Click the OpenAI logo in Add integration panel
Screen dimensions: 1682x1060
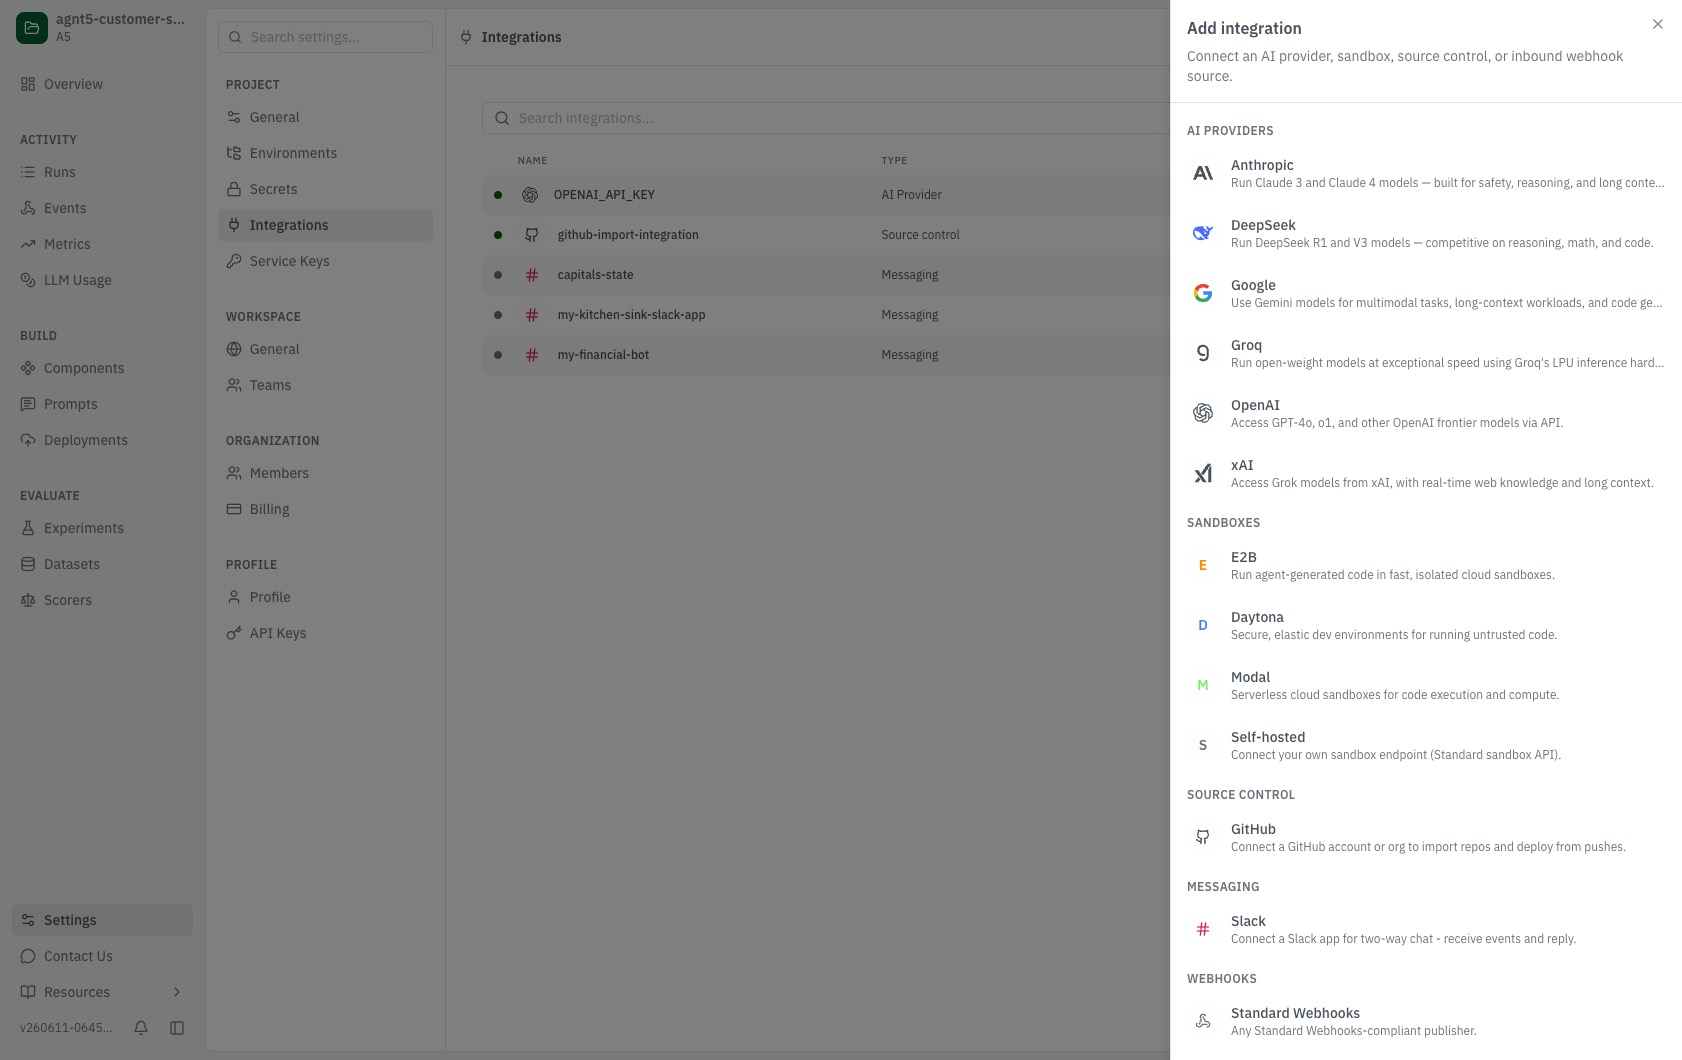coord(1203,413)
